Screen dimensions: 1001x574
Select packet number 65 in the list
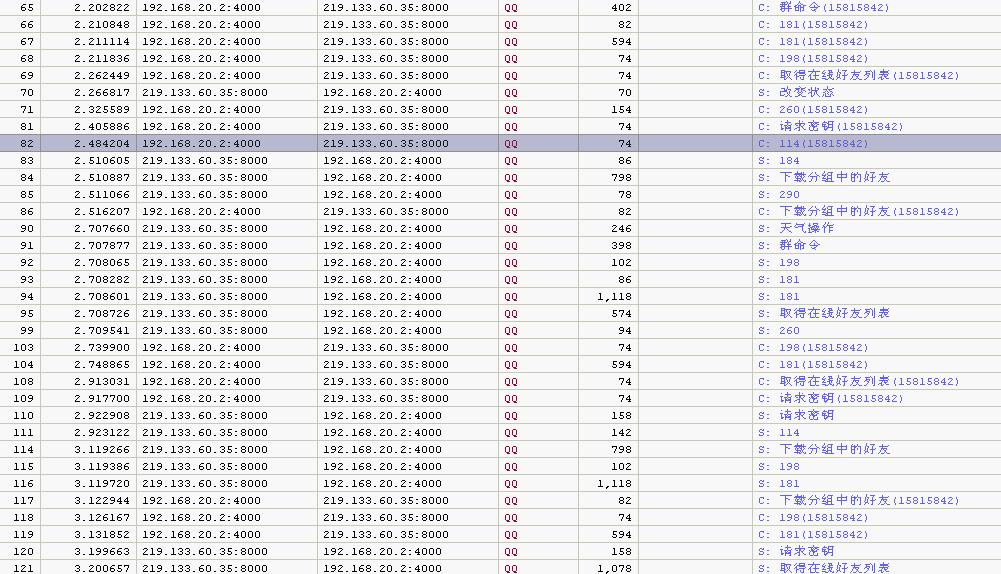tap(27, 8)
